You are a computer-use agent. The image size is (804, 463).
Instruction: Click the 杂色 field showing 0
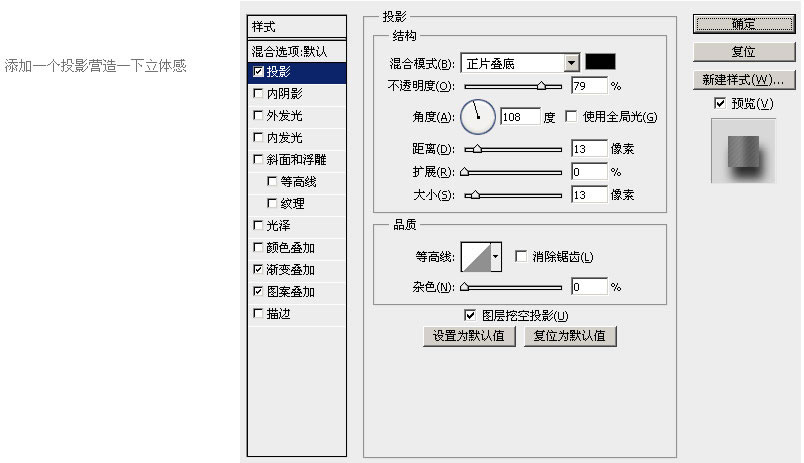pyautogui.click(x=589, y=287)
